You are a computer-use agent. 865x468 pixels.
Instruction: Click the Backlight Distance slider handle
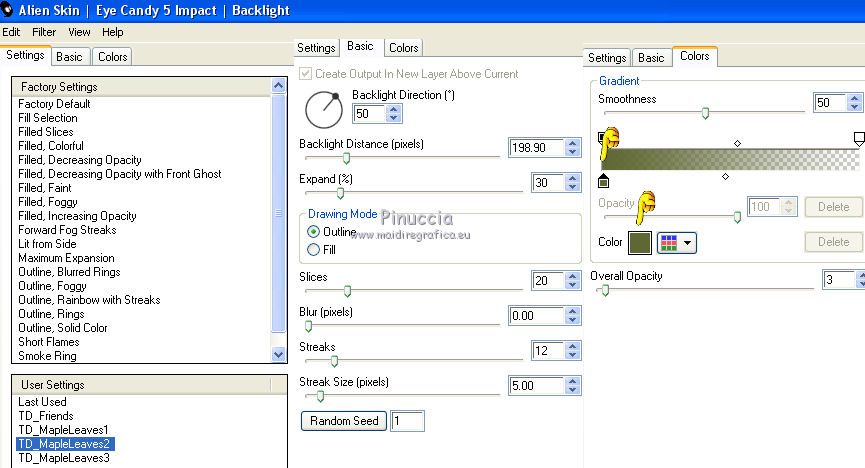click(x=346, y=158)
